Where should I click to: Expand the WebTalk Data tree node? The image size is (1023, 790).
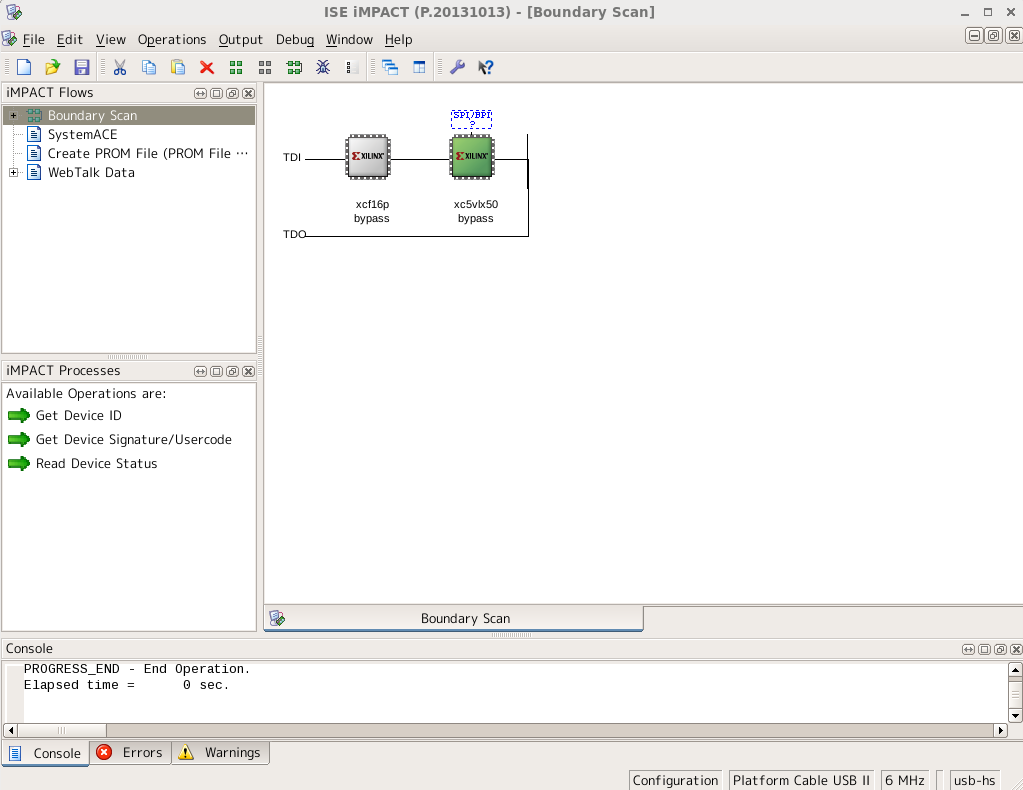pos(14,173)
